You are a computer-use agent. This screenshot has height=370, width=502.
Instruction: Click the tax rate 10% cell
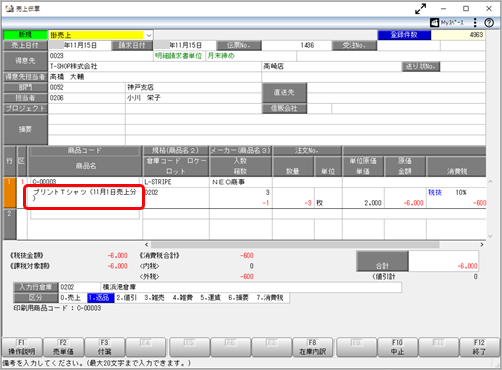(x=461, y=192)
